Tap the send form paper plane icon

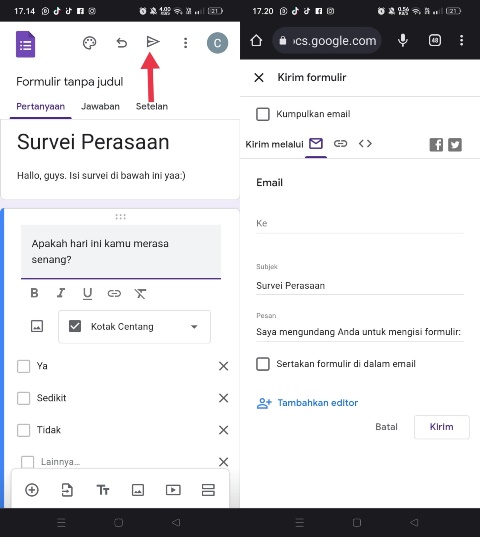pyautogui.click(x=153, y=42)
